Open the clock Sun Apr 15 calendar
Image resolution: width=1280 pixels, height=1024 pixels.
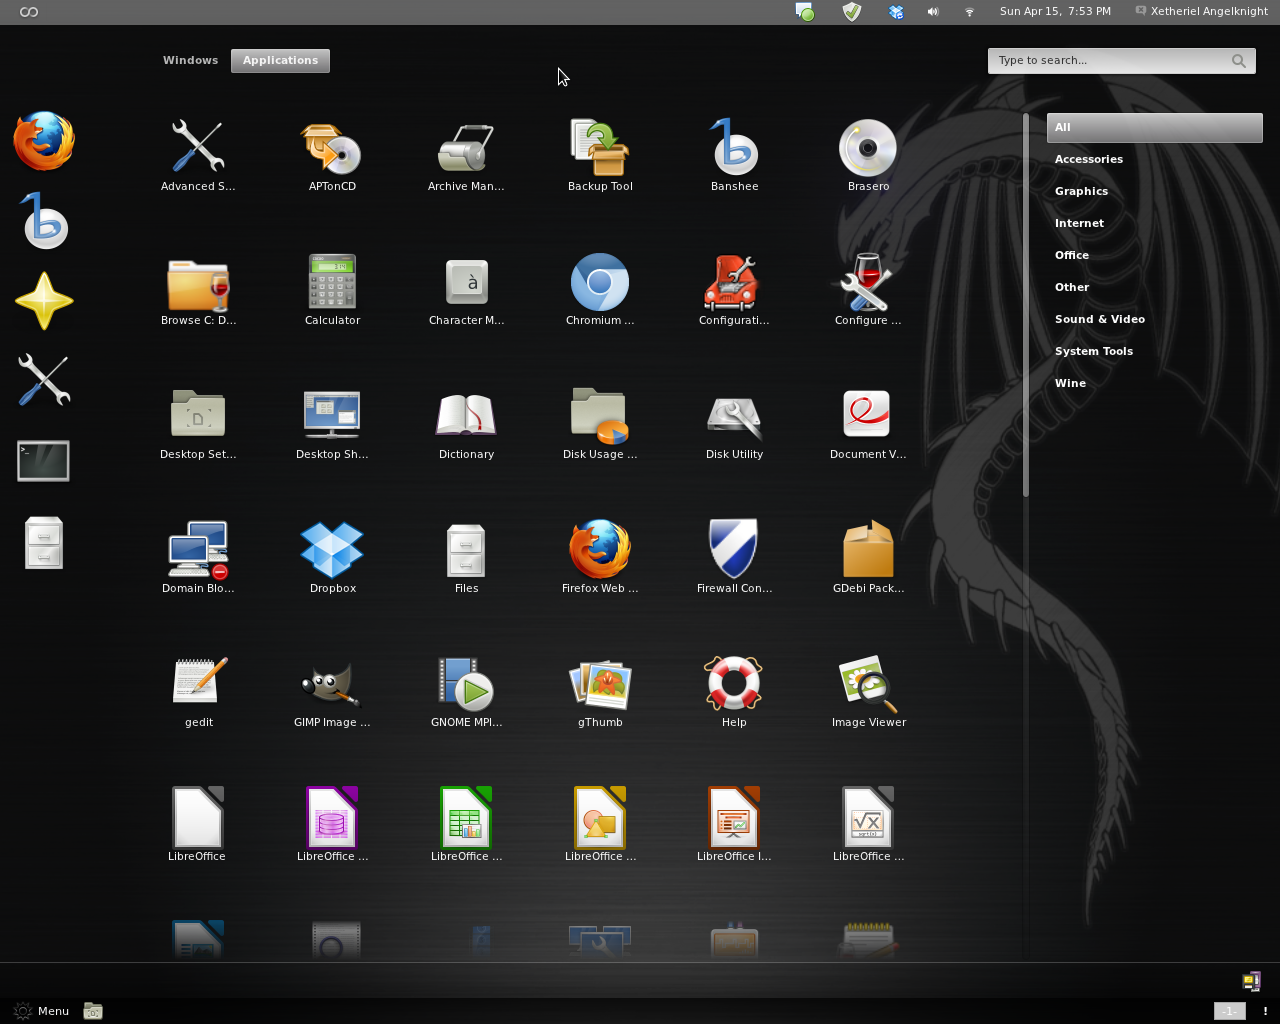pyautogui.click(x=1055, y=11)
